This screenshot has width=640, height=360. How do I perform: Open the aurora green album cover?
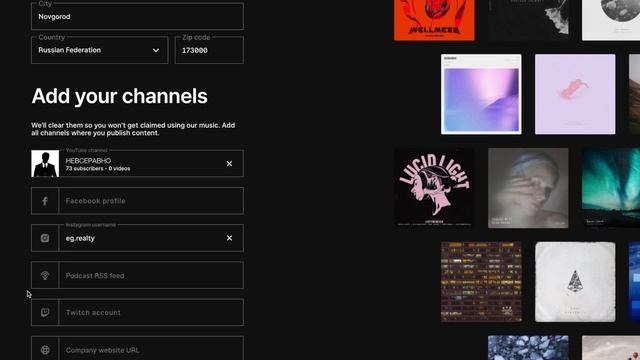pos(611,188)
